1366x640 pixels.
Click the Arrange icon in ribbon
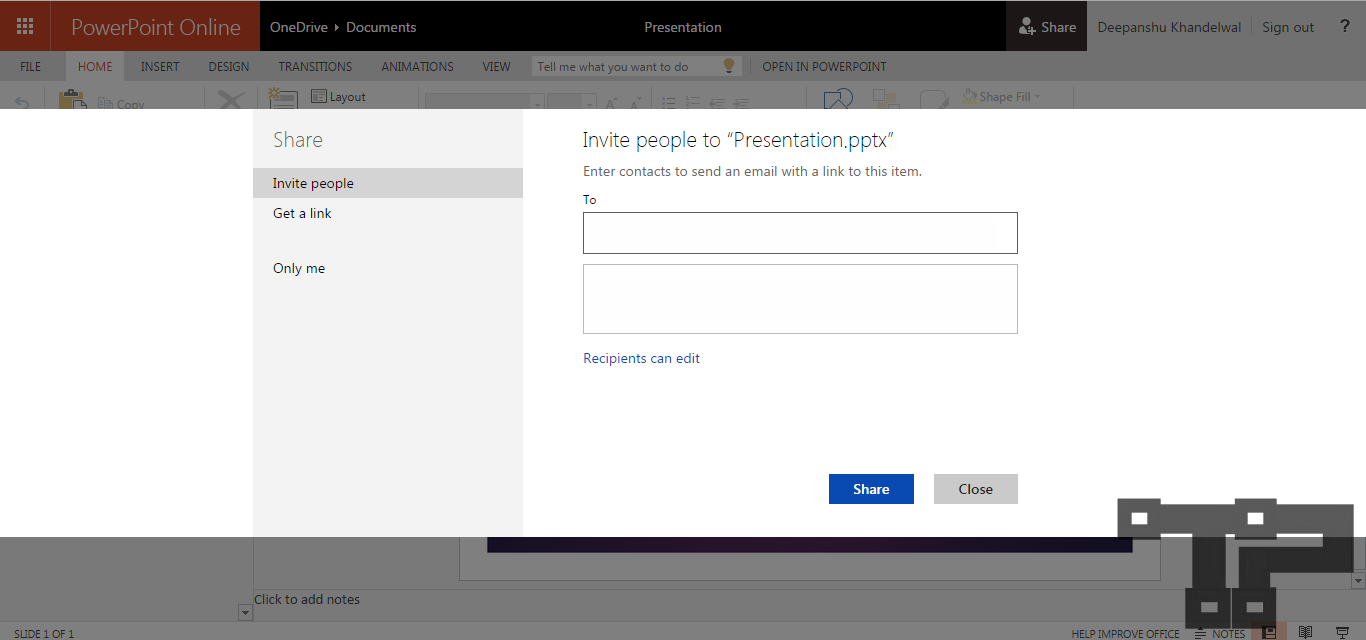(886, 99)
